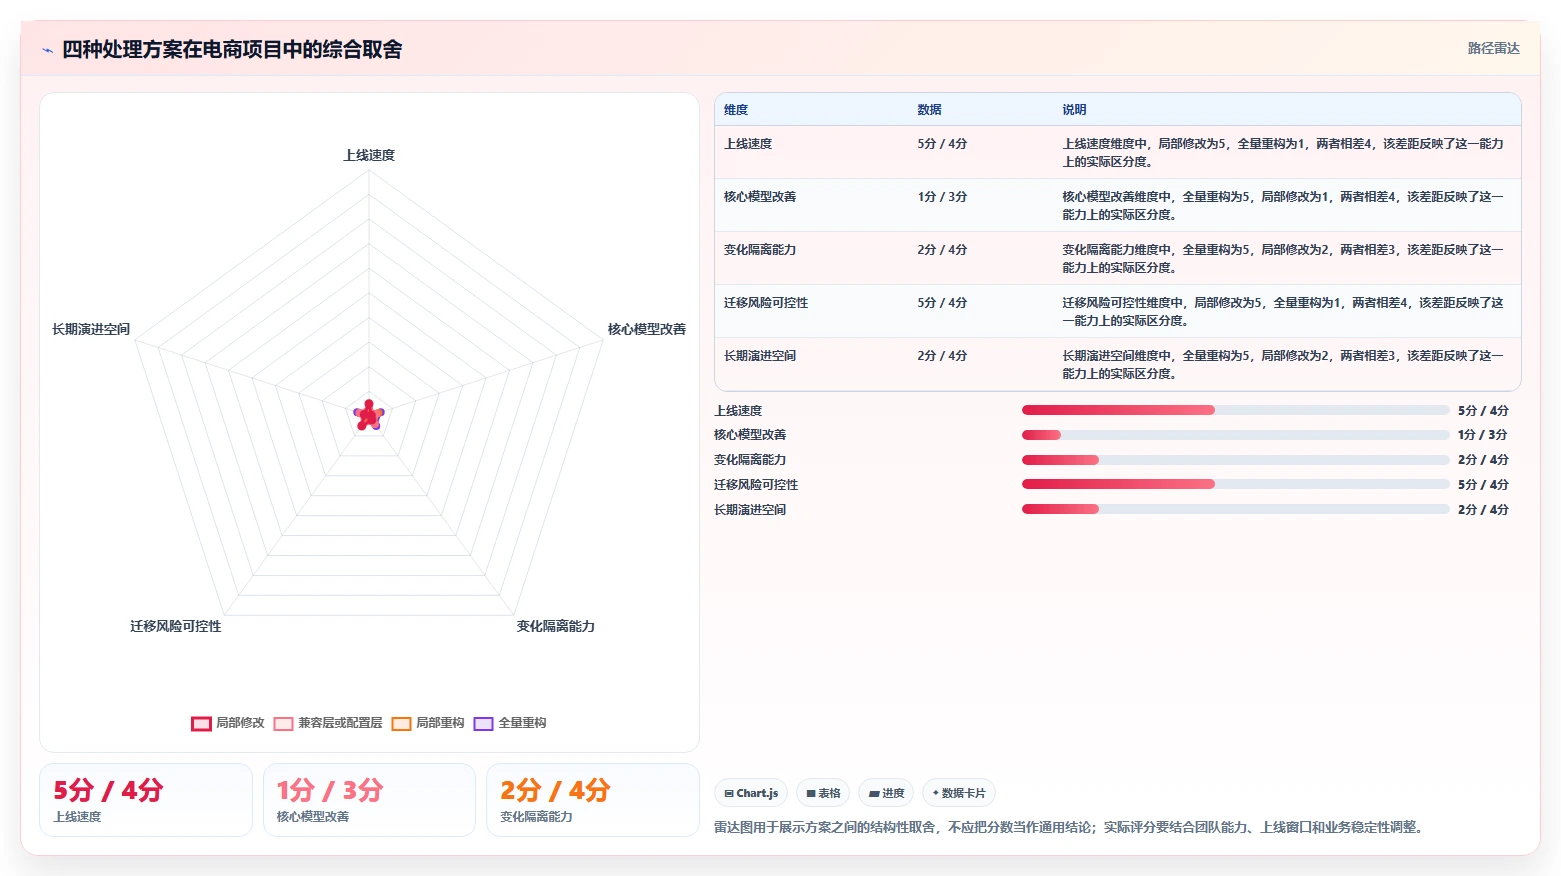Toggle the 兼容层或配置层 legend dataset

click(x=328, y=723)
